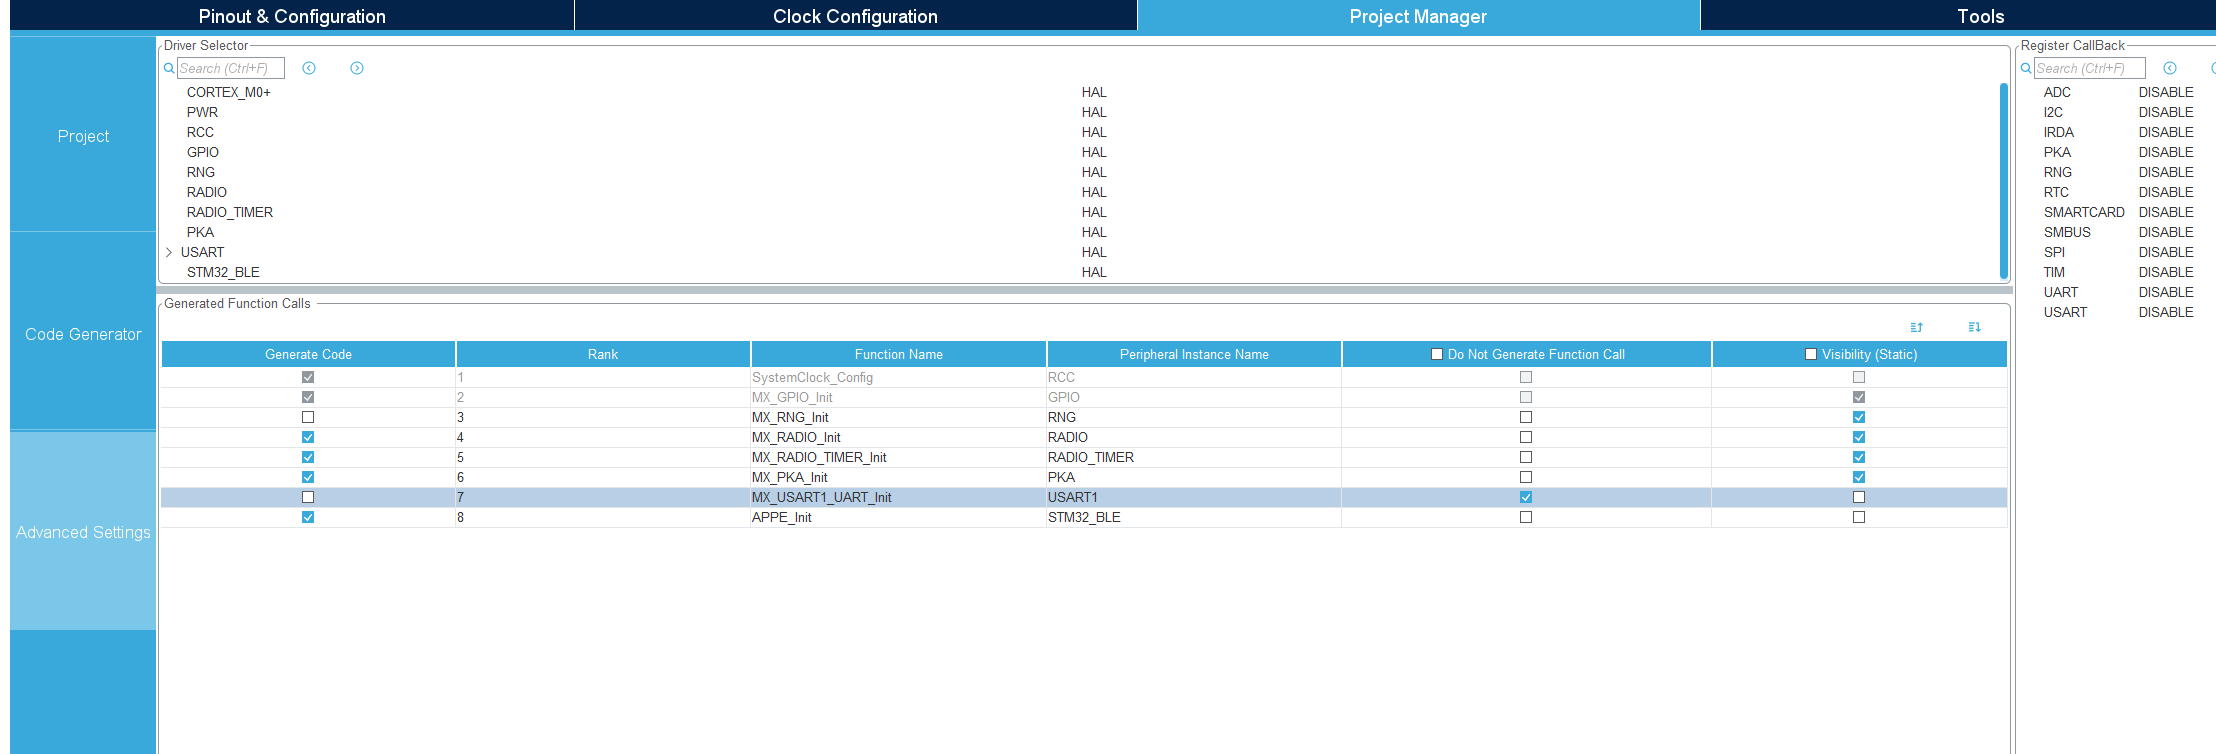Uncheck Do Not Generate Function Call for USART1
Image resolution: width=2216 pixels, height=754 pixels.
tap(1526, 497)
